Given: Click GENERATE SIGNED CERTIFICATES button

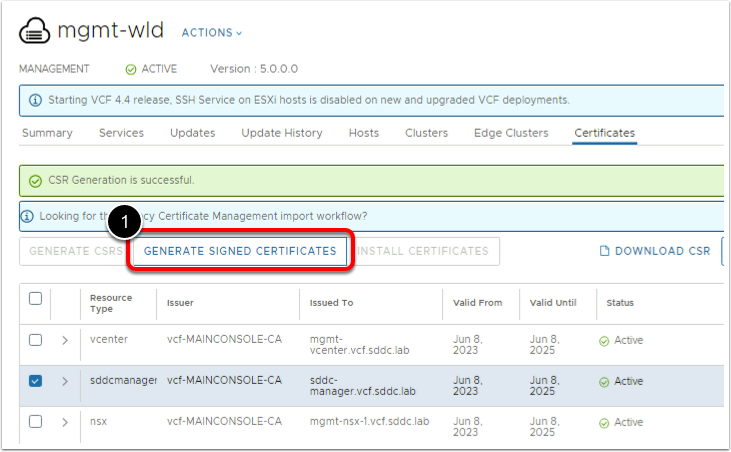Looking at the screenshot, I should coord(240,251).
